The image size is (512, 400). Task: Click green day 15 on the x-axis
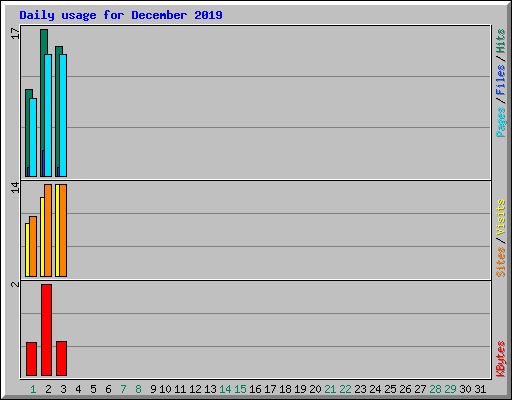(240, 389)
